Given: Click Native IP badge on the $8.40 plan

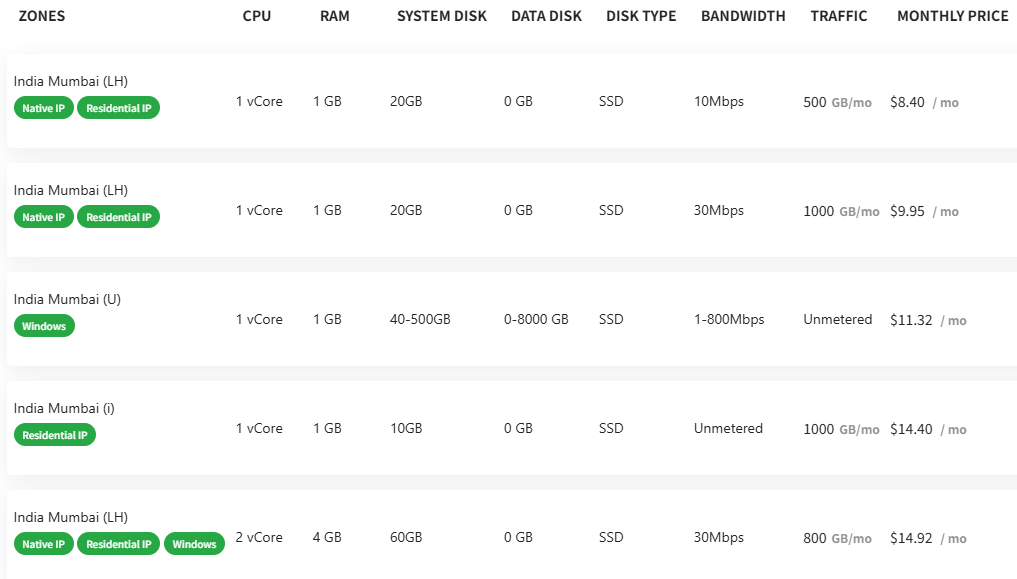Looking at the screenshot, I should coord(44,108).
